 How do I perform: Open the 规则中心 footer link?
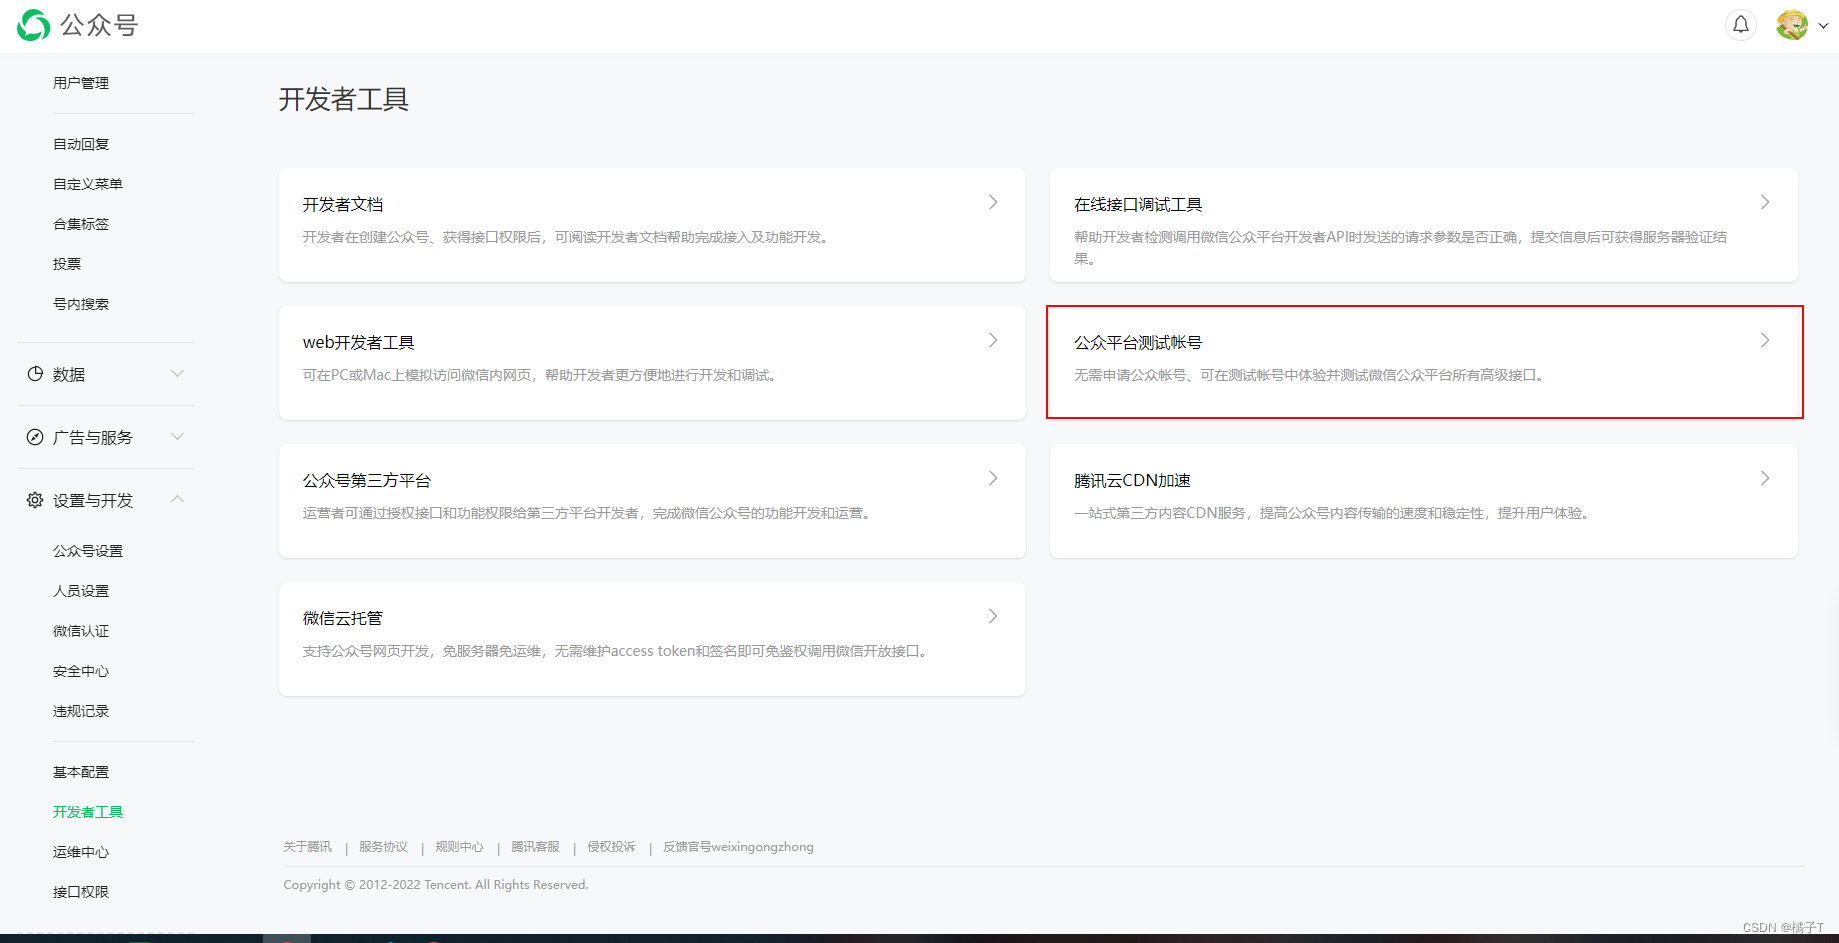459,847
